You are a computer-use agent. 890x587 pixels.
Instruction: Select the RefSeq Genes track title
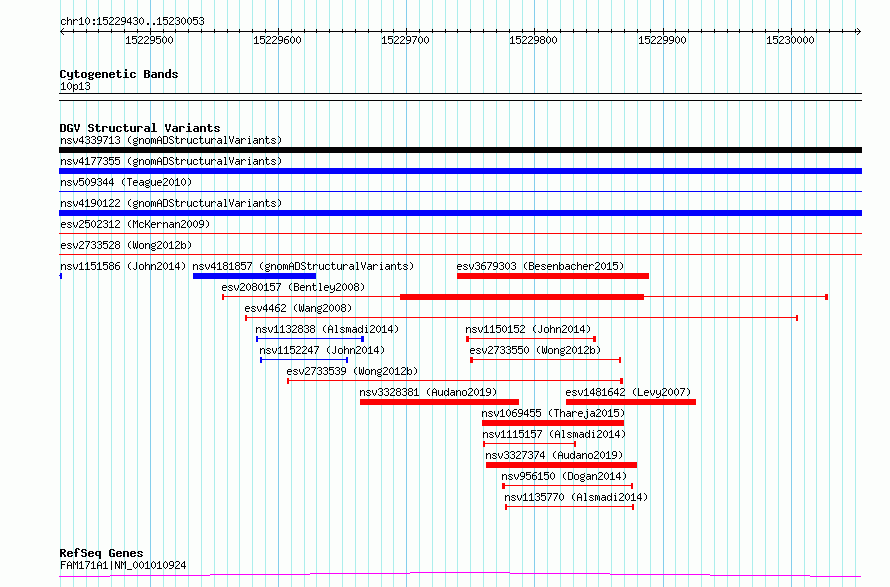click(x=101, y=553)
